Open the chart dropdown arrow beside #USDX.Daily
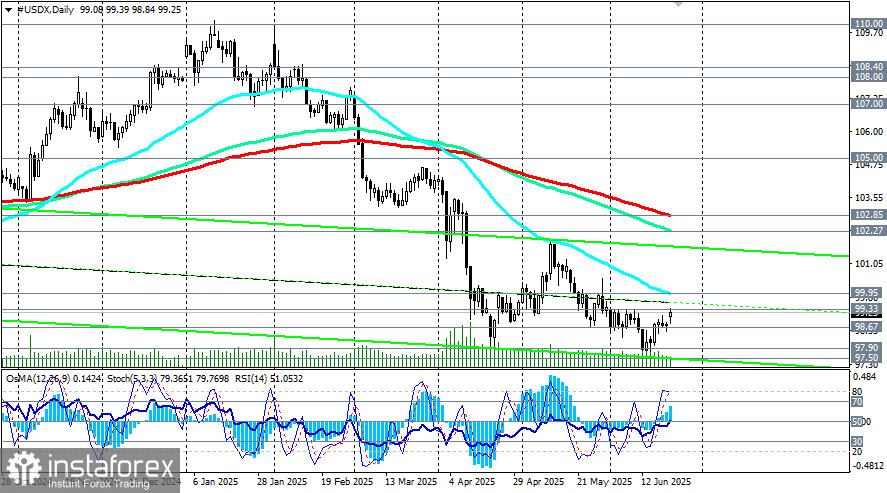 click(8, 10)
